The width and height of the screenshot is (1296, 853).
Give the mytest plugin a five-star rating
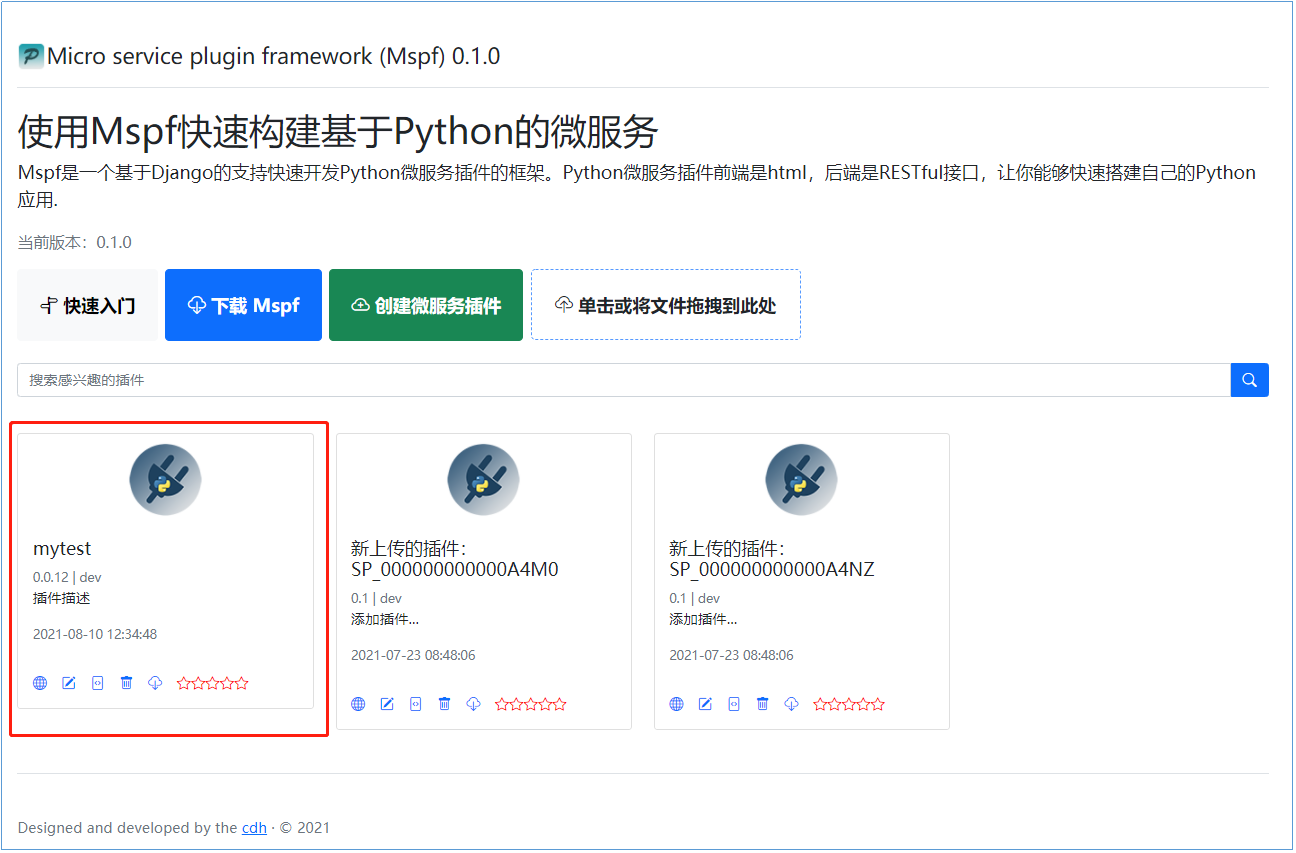[243, 683]
